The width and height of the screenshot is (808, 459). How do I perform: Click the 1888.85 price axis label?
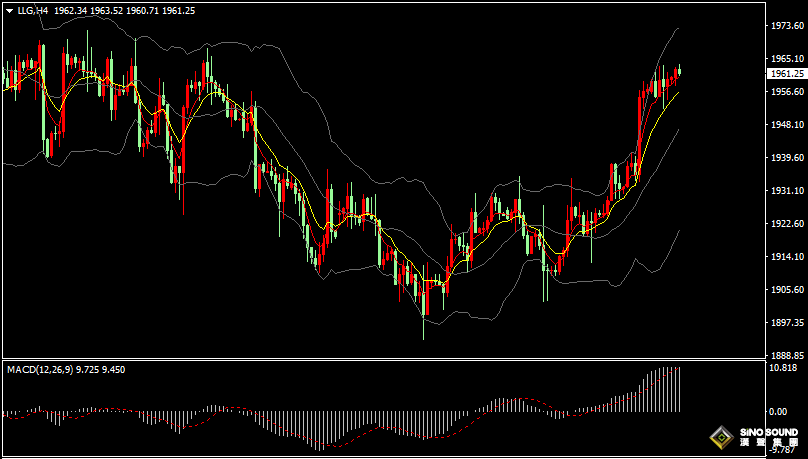[786, 355]
